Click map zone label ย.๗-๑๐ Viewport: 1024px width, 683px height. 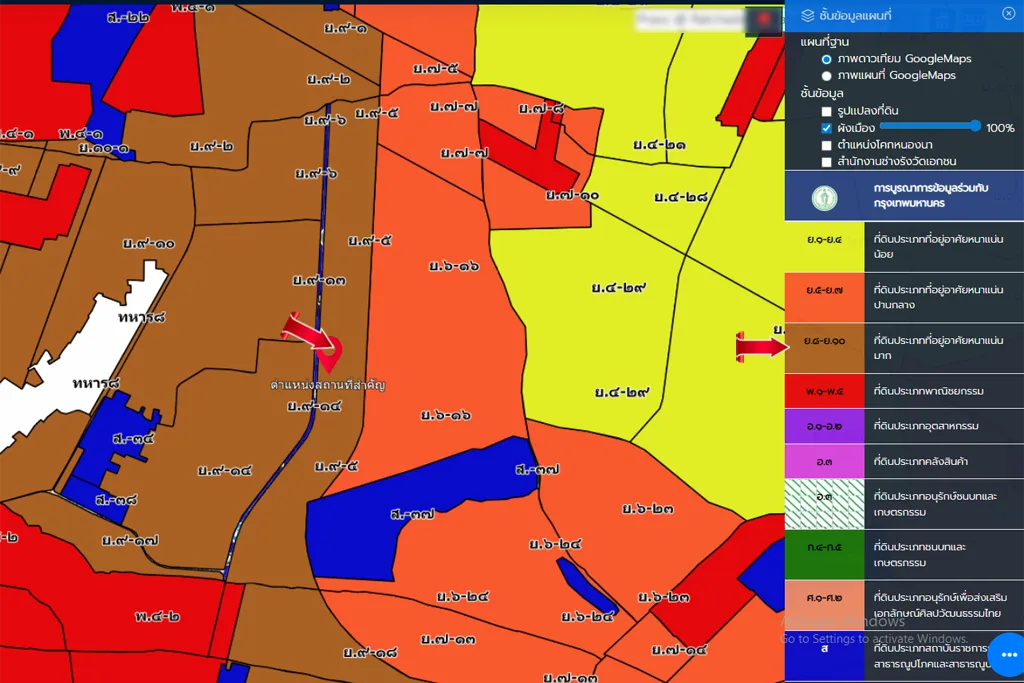coord(571,195)
